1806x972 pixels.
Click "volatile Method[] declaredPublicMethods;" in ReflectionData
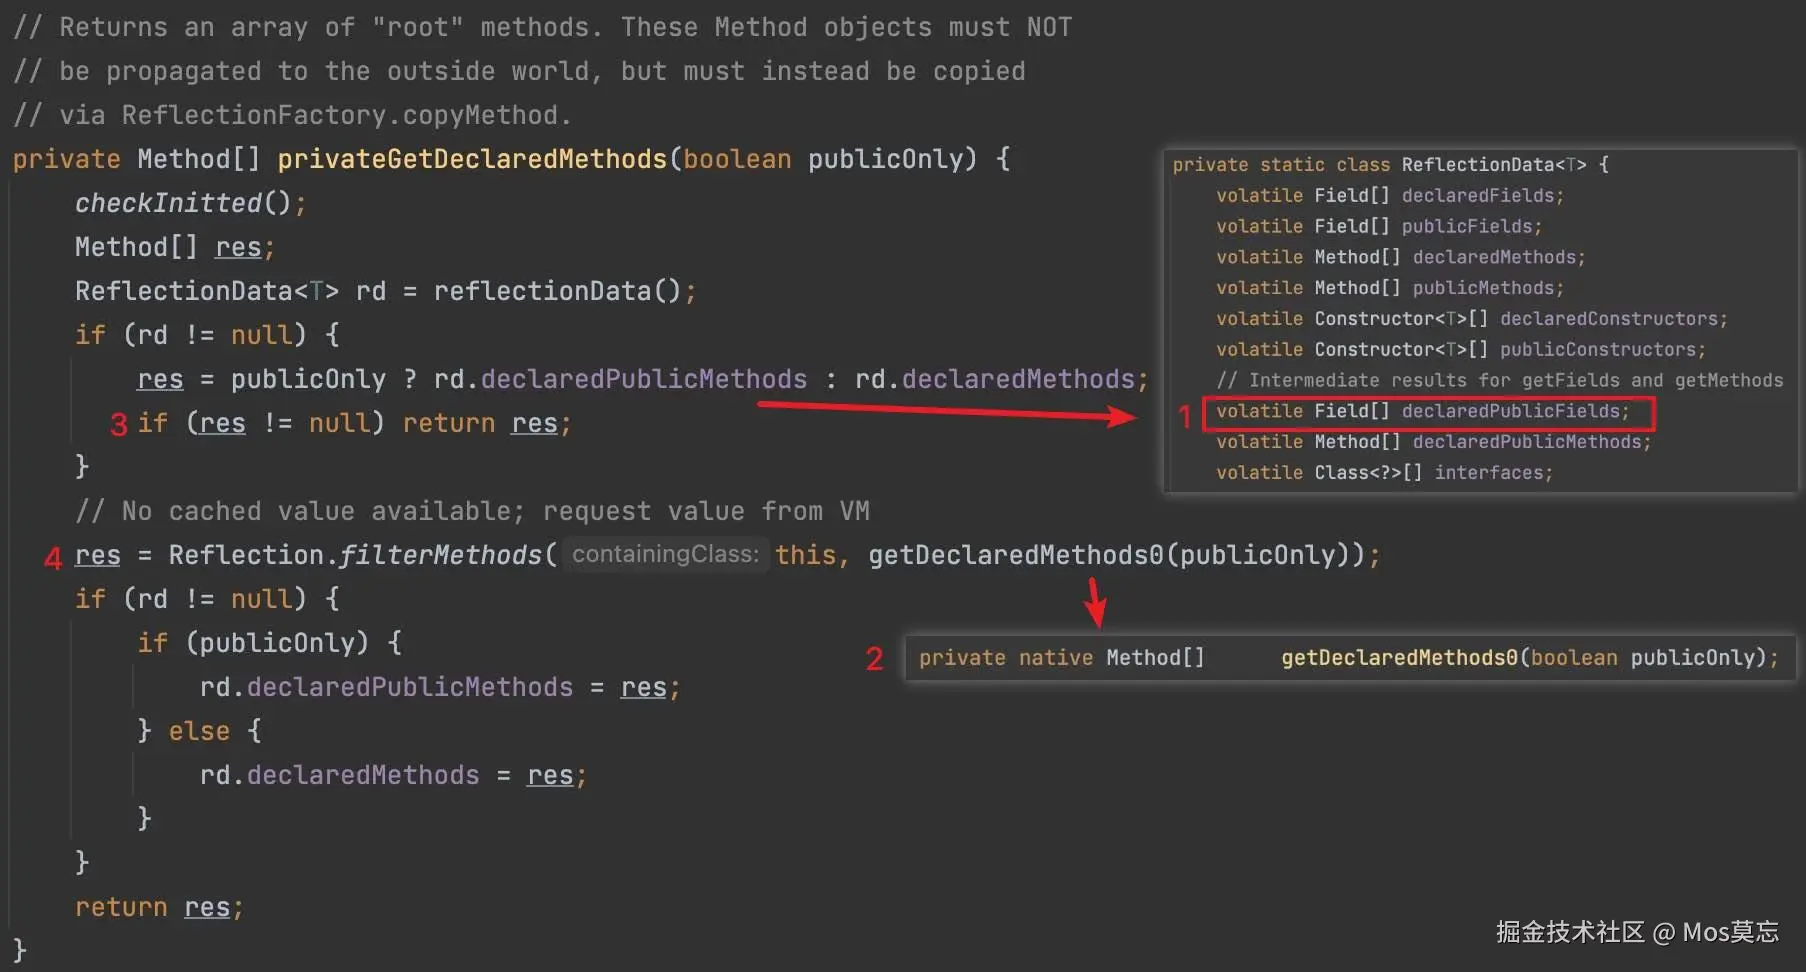tap(1434, 442)
